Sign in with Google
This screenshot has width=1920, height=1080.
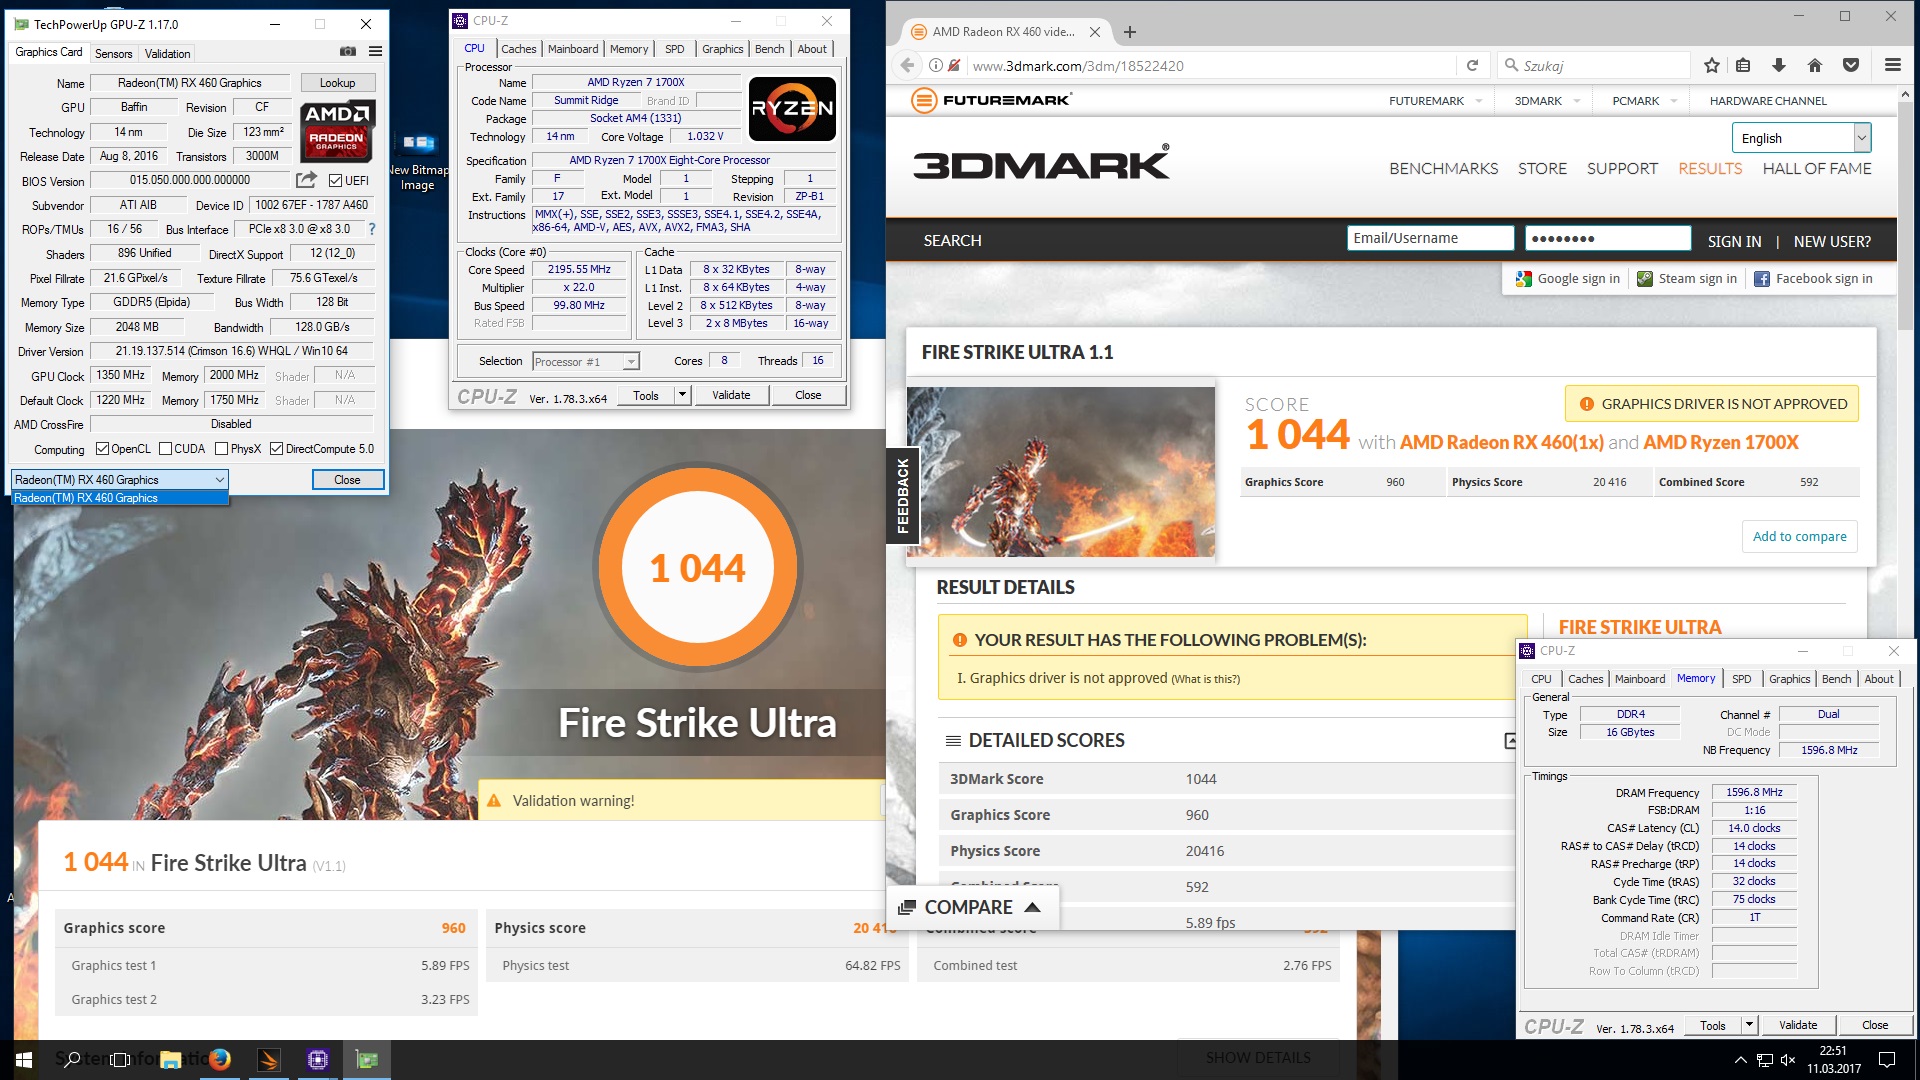tap(1567, 279)
